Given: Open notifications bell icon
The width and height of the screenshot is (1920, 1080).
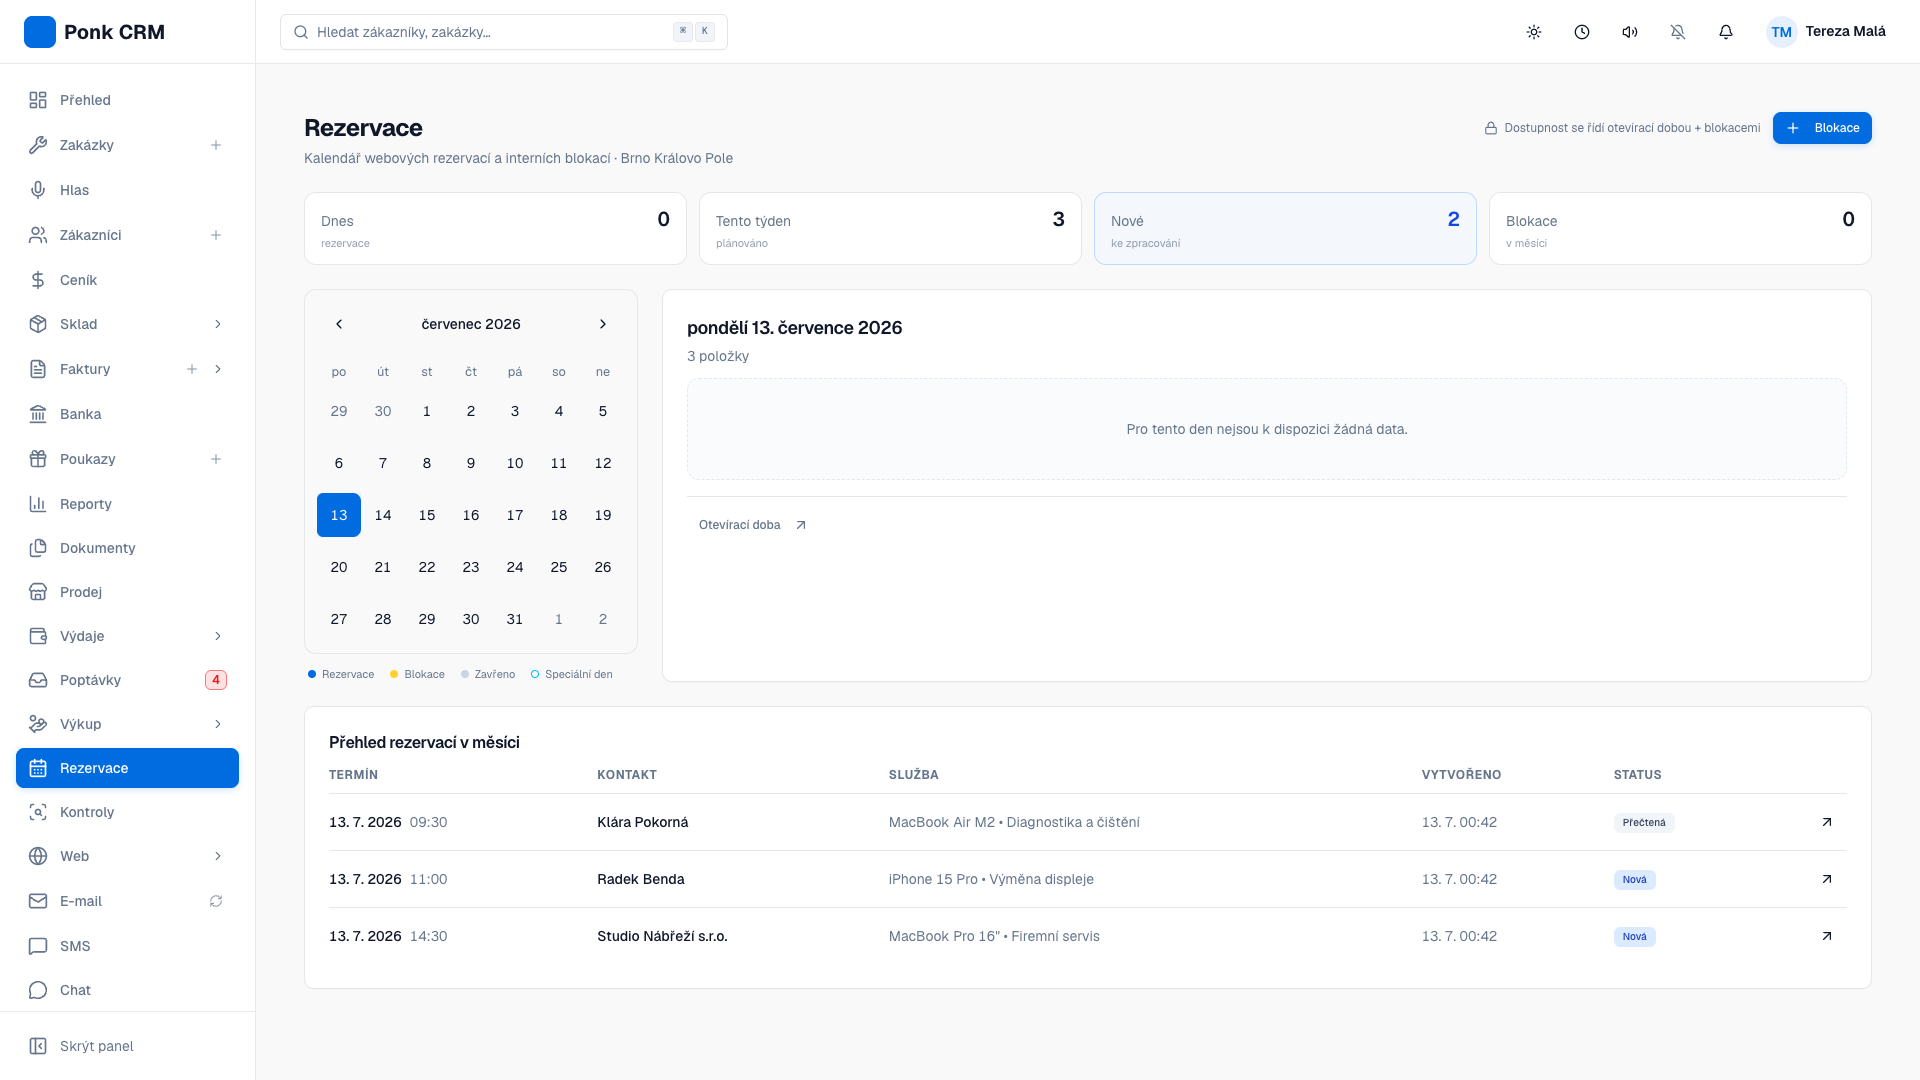Looking at the screenshot, I should 1726,32.
